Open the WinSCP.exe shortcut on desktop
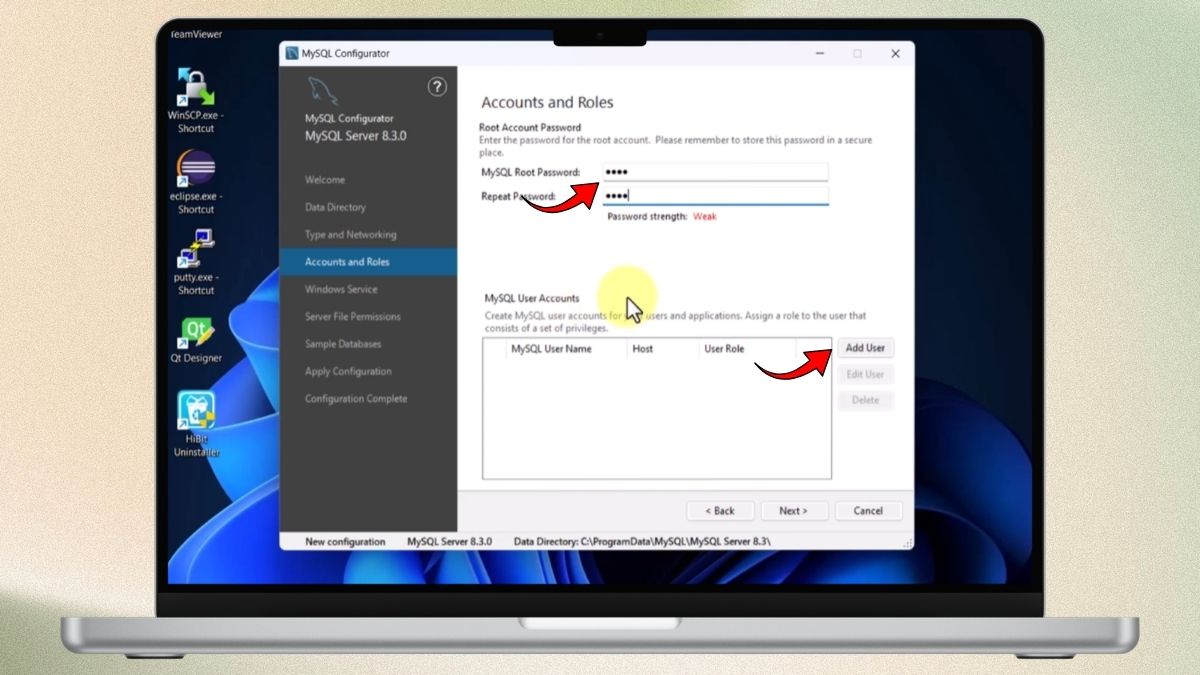1200x675 pixels. (196, 100)
